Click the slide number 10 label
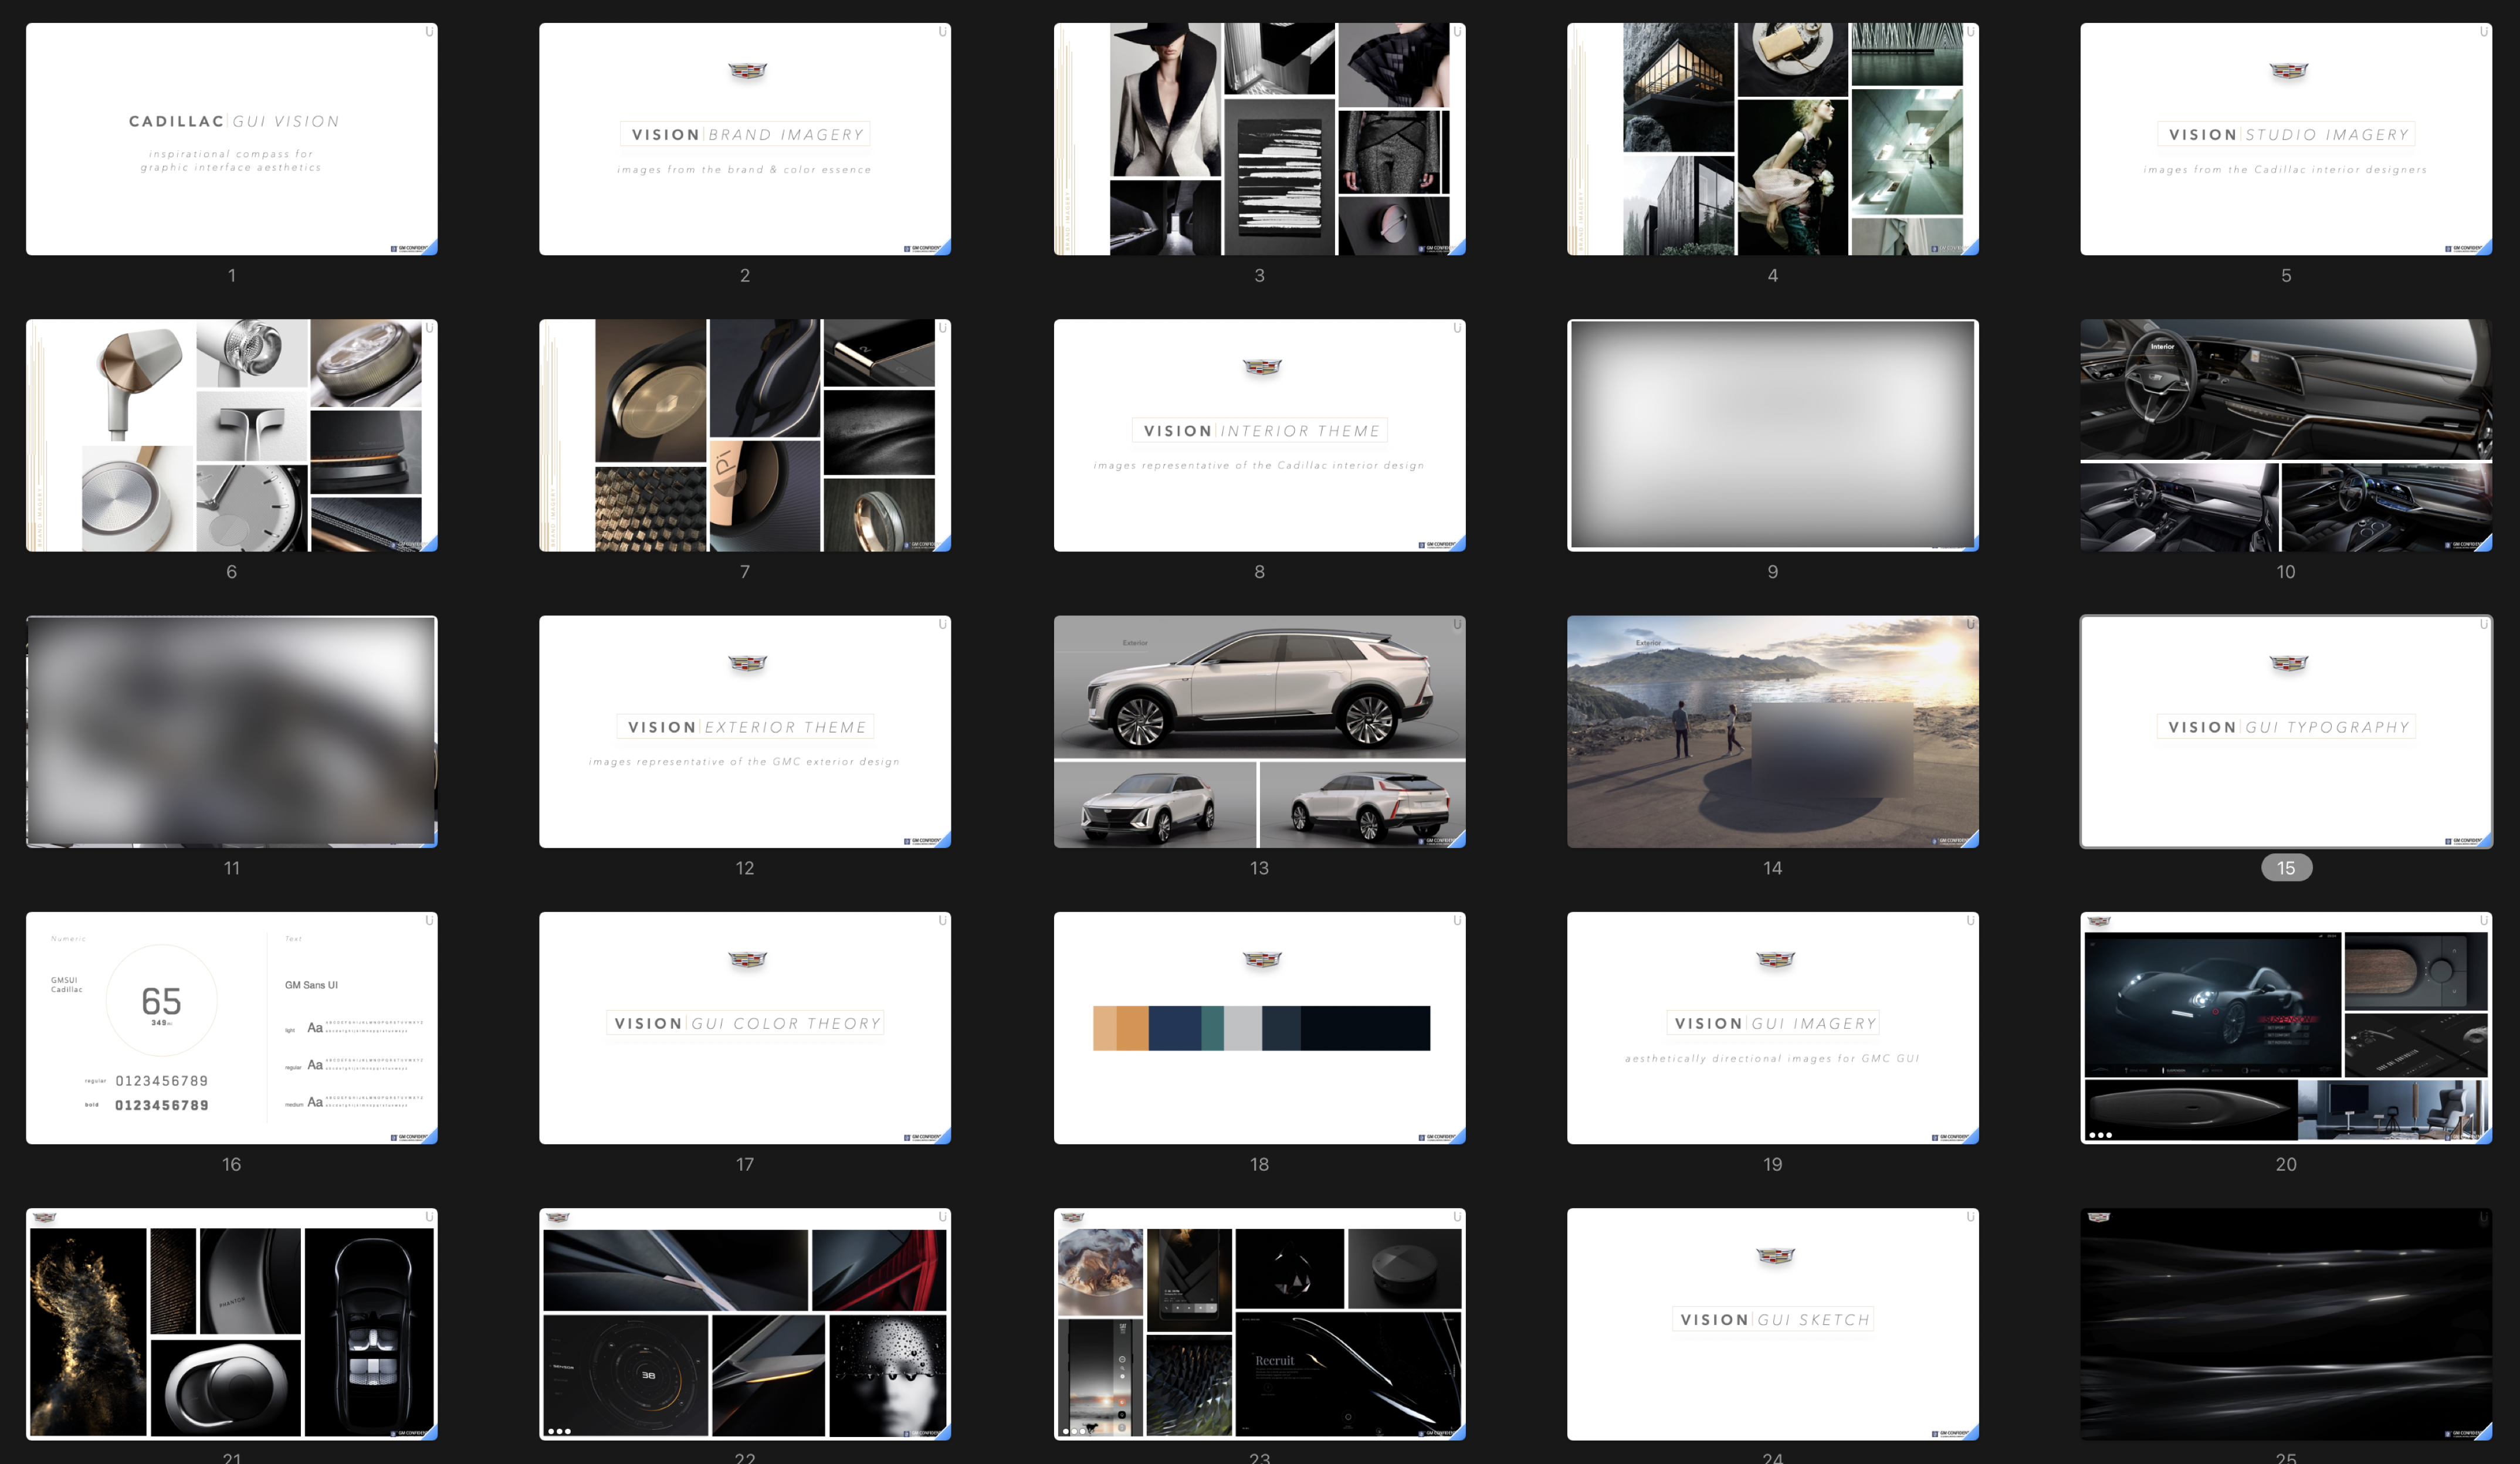2520x1464 pixels. pos(2285,572)
